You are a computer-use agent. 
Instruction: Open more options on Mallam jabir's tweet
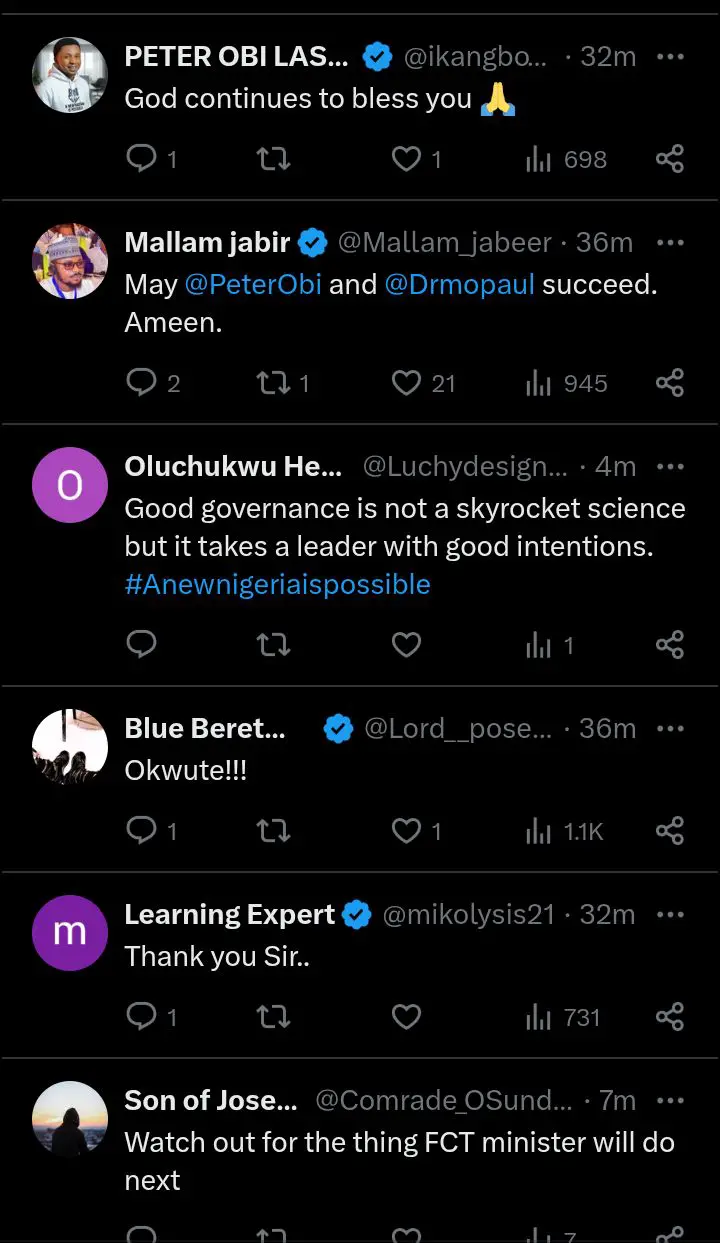click(x=669, y=242)
